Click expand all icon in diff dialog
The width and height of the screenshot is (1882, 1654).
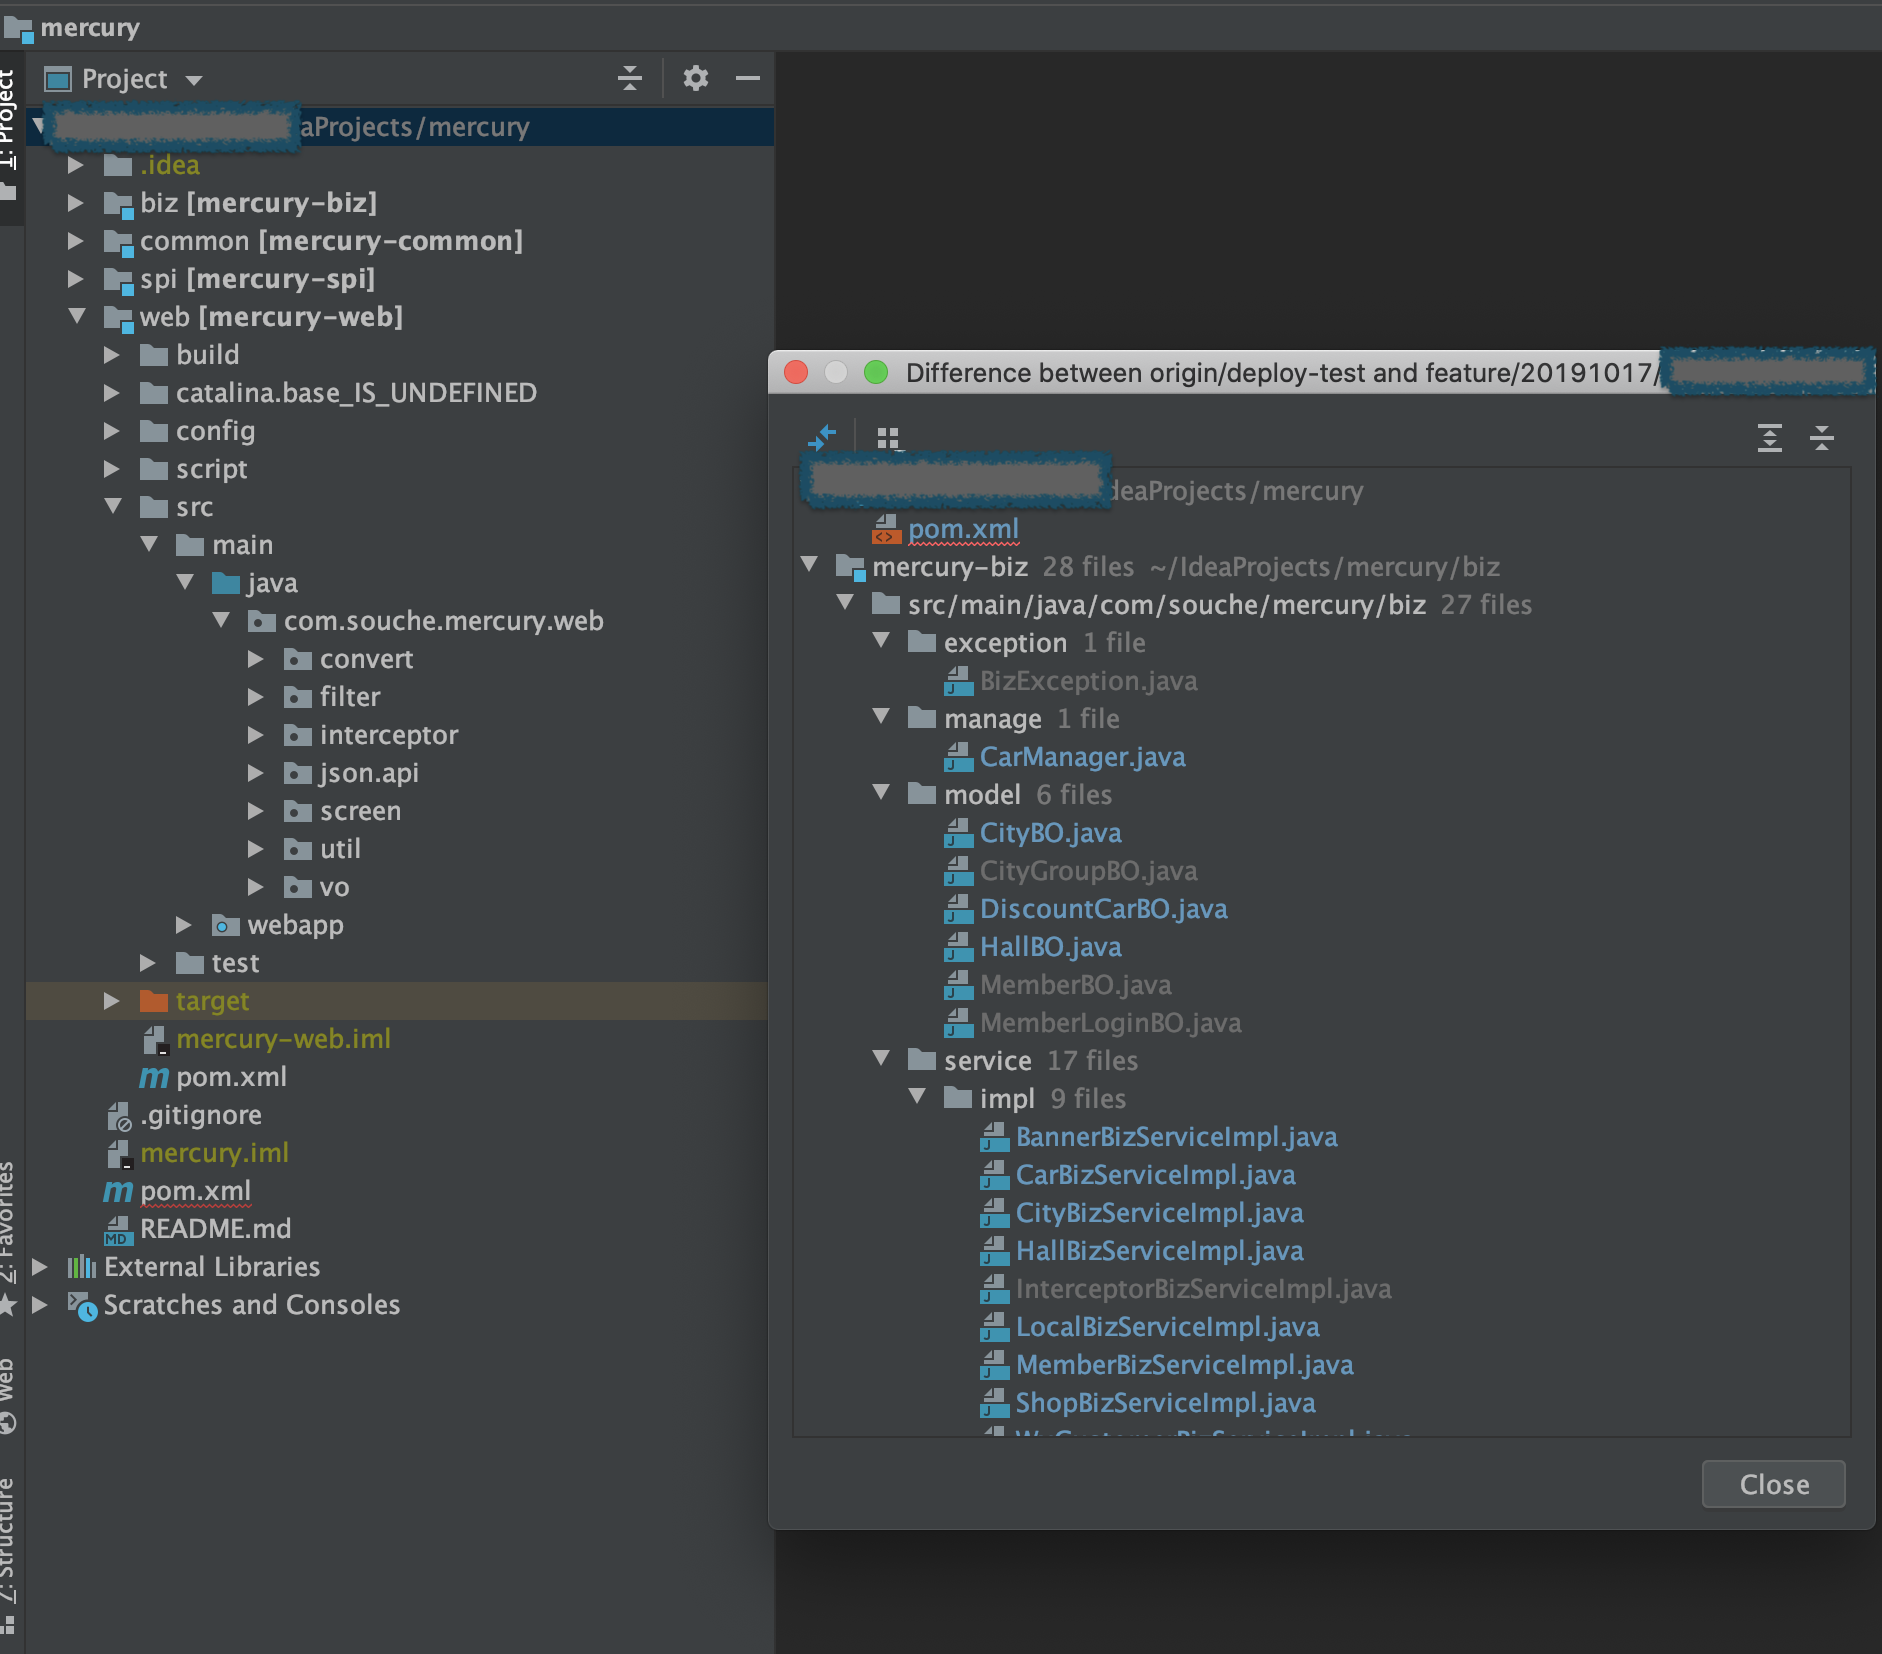pyautogui.click(x=1770, y=437)
